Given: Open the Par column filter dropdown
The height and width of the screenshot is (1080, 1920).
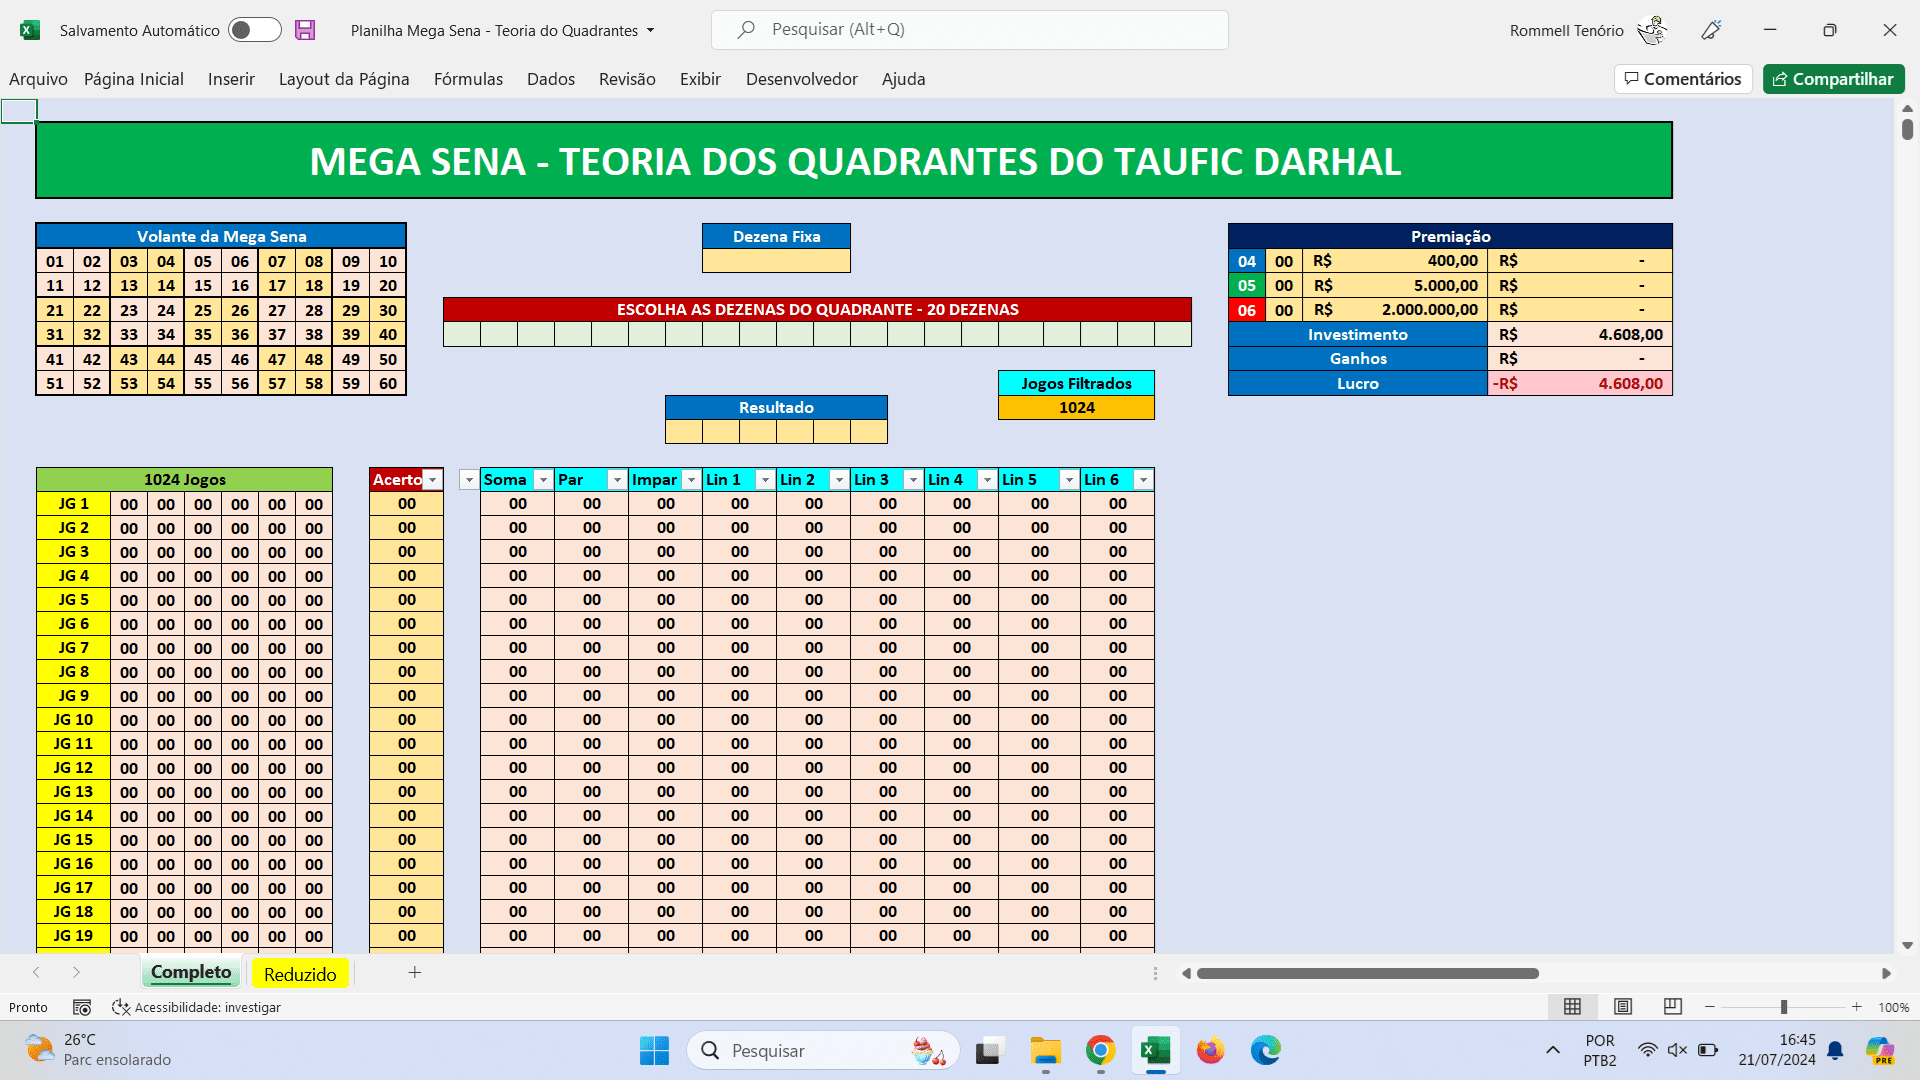Looking at the screenshot, I should pos(617,480).
